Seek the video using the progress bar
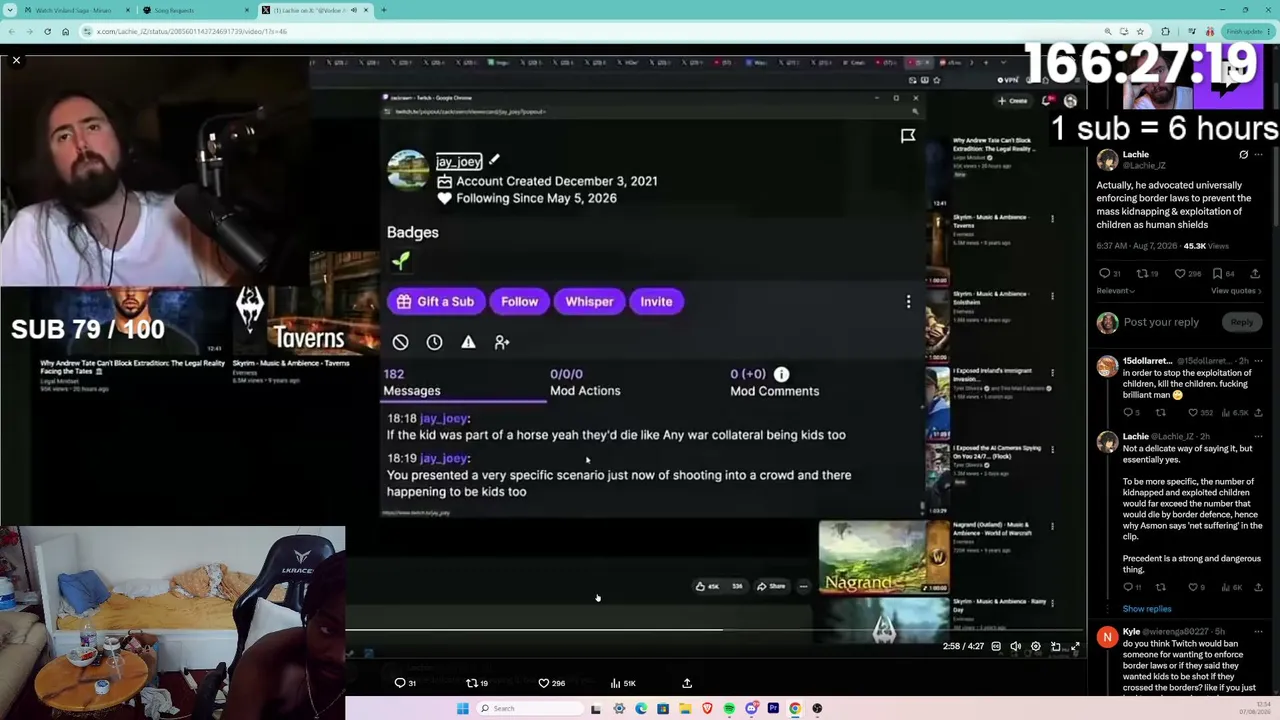The height and width of the screenshot is (720, 1280). 715,630
